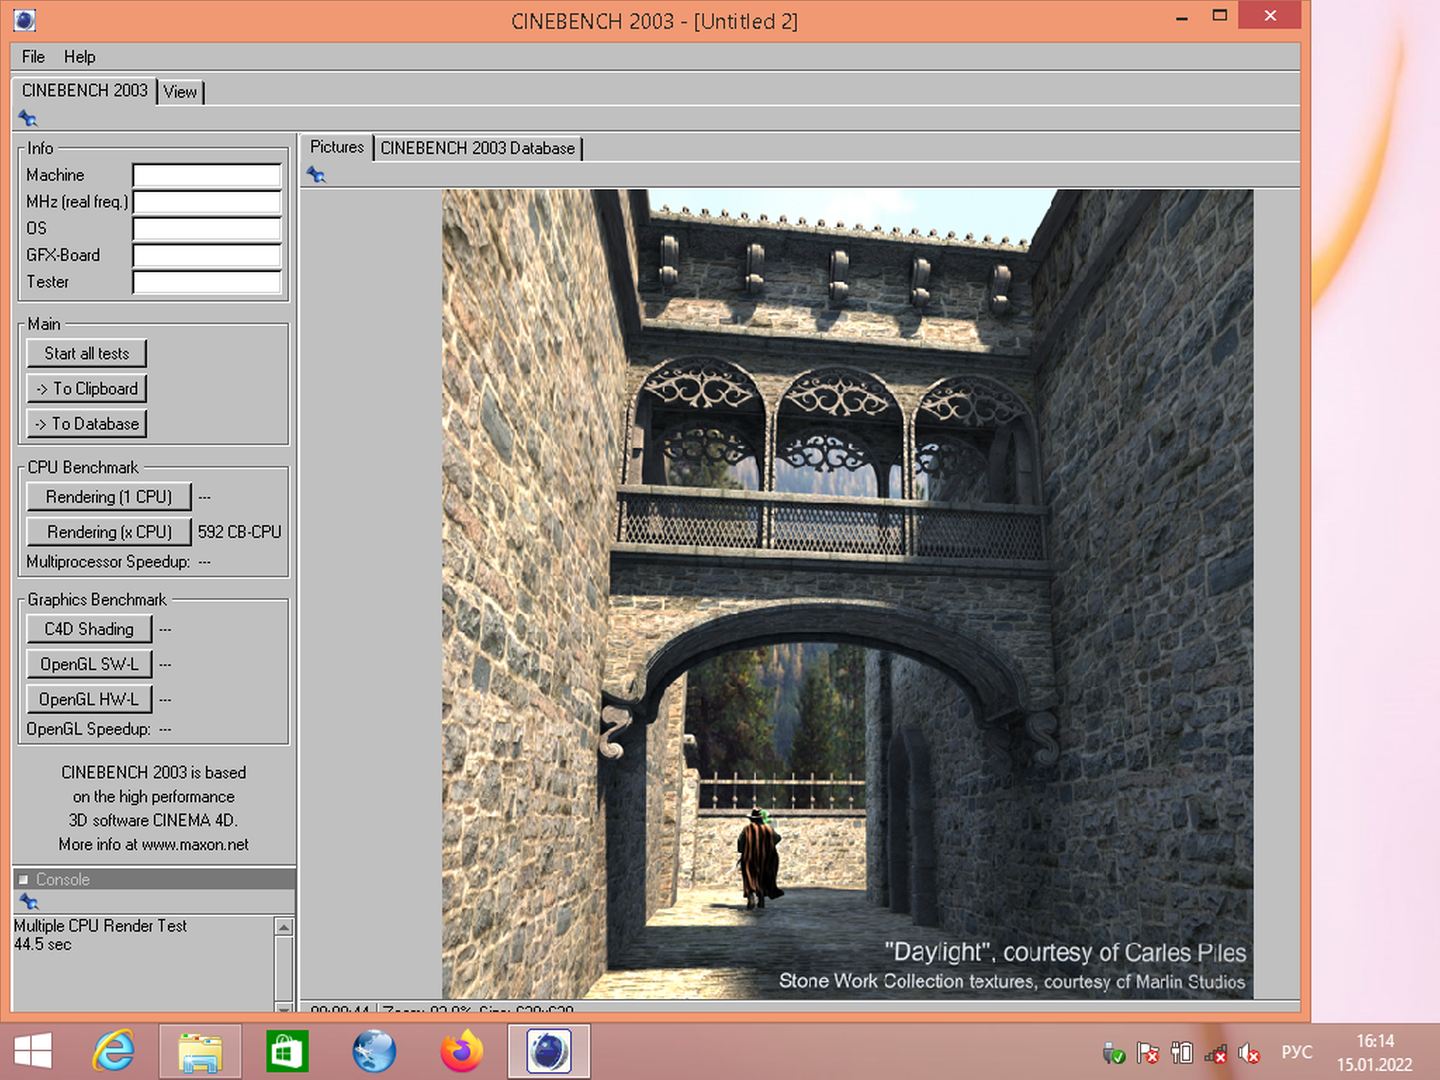Click the www.maxon.net info text

[195, 845]
